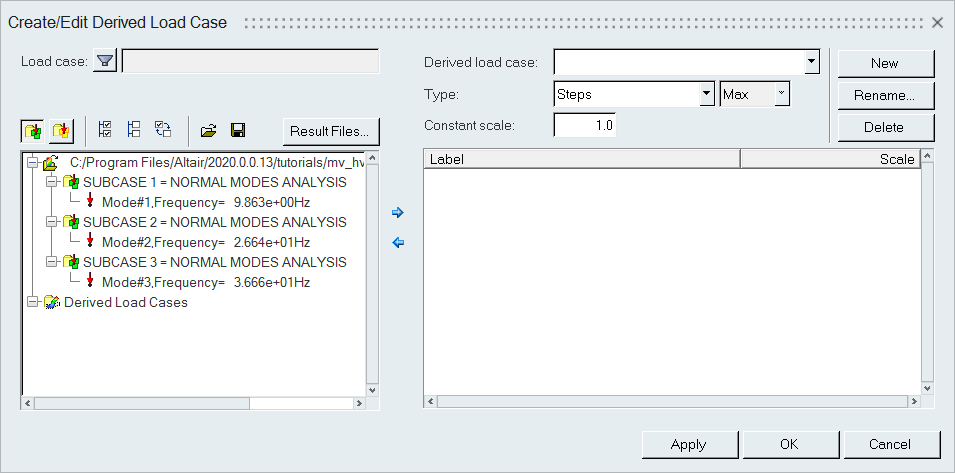The width and height of the screenshot is (955, 473).
Task: Click the left arrow to remove load case
Action: 398,243
